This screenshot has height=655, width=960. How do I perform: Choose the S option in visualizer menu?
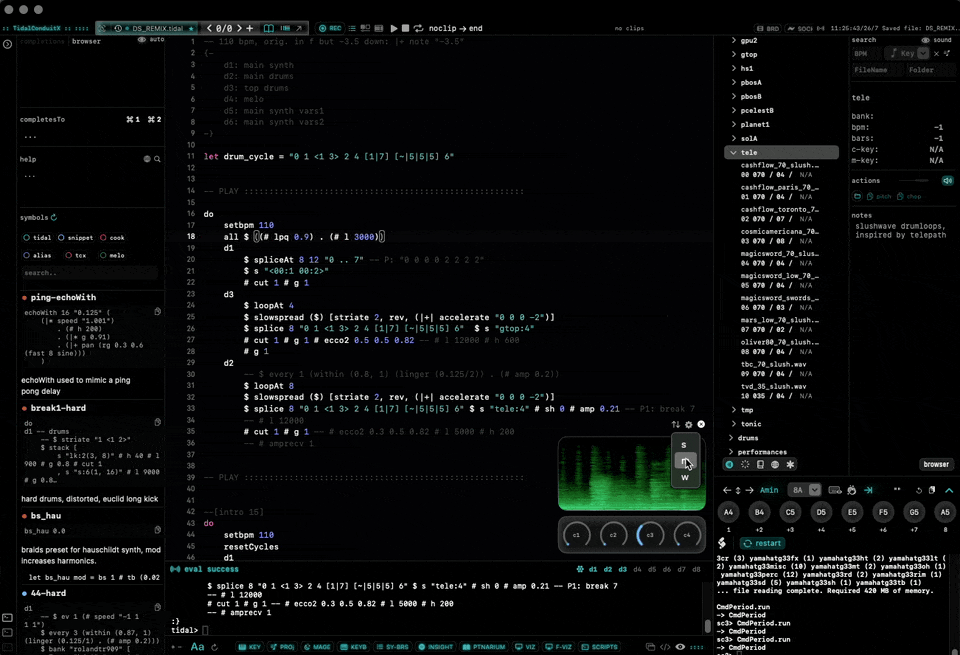point(684,445)
